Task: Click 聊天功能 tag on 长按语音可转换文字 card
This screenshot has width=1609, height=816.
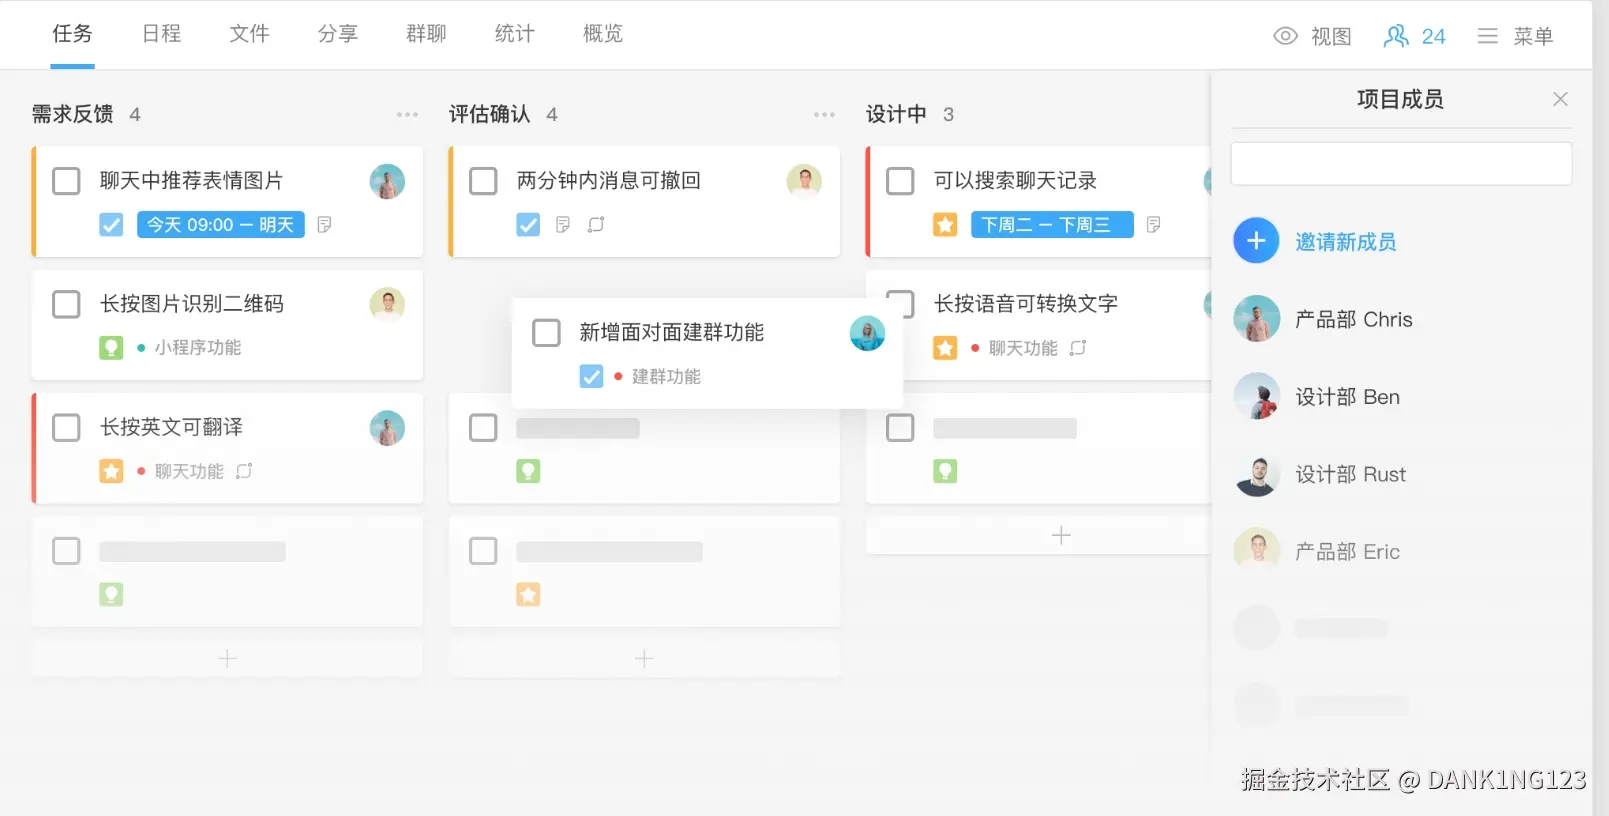Action: (x=1023, y=348)
